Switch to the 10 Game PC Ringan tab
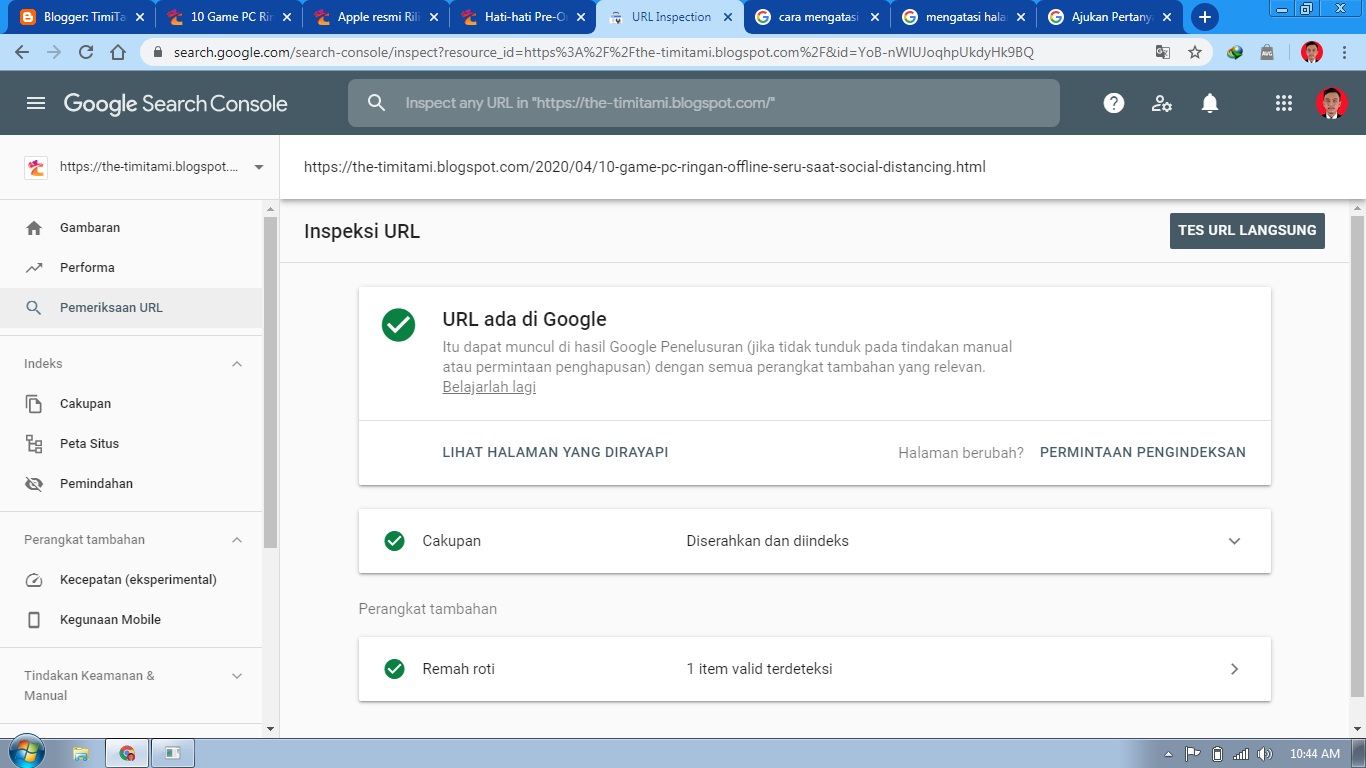Image resolution: width=1366 pixels, height=768 pixels. coord(229,17)
